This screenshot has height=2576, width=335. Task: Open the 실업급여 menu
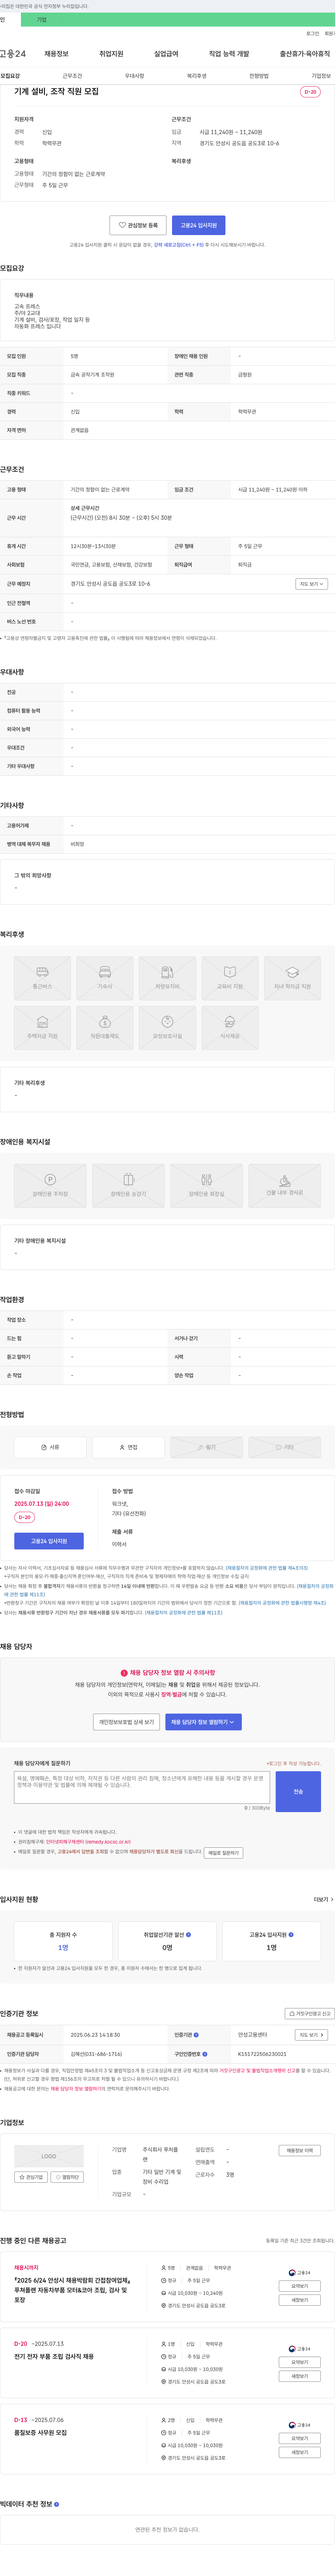(x=166, y=54)
